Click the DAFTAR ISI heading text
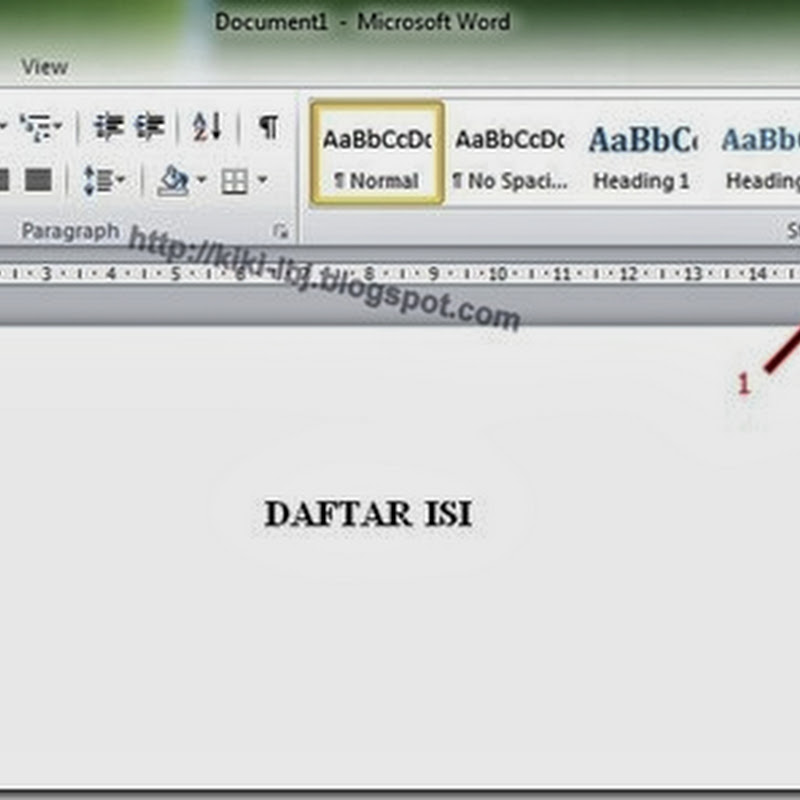The height and width of the screenshot is (800, 800). tap(368, 514)
